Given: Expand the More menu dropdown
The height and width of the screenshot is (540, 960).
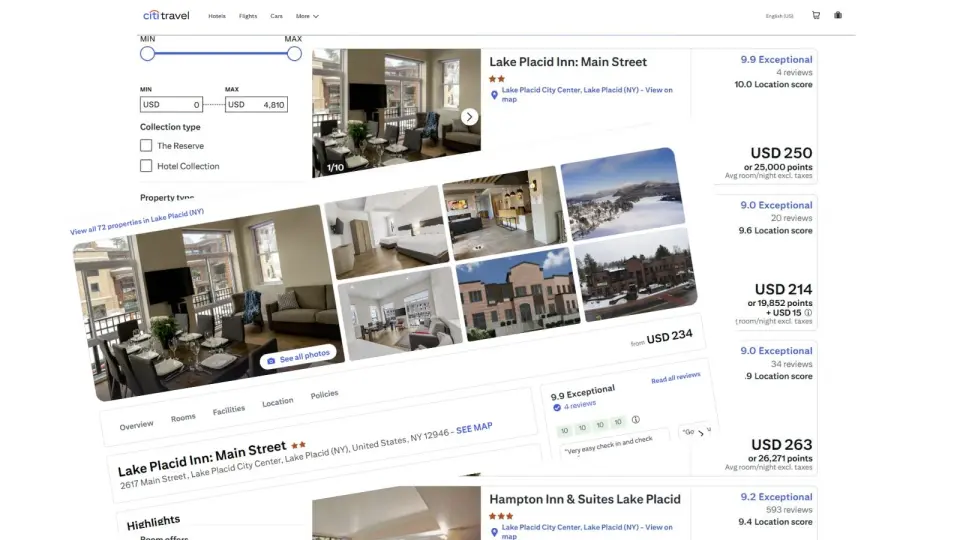Looking at the screenshot, I should tap(307, 16).
